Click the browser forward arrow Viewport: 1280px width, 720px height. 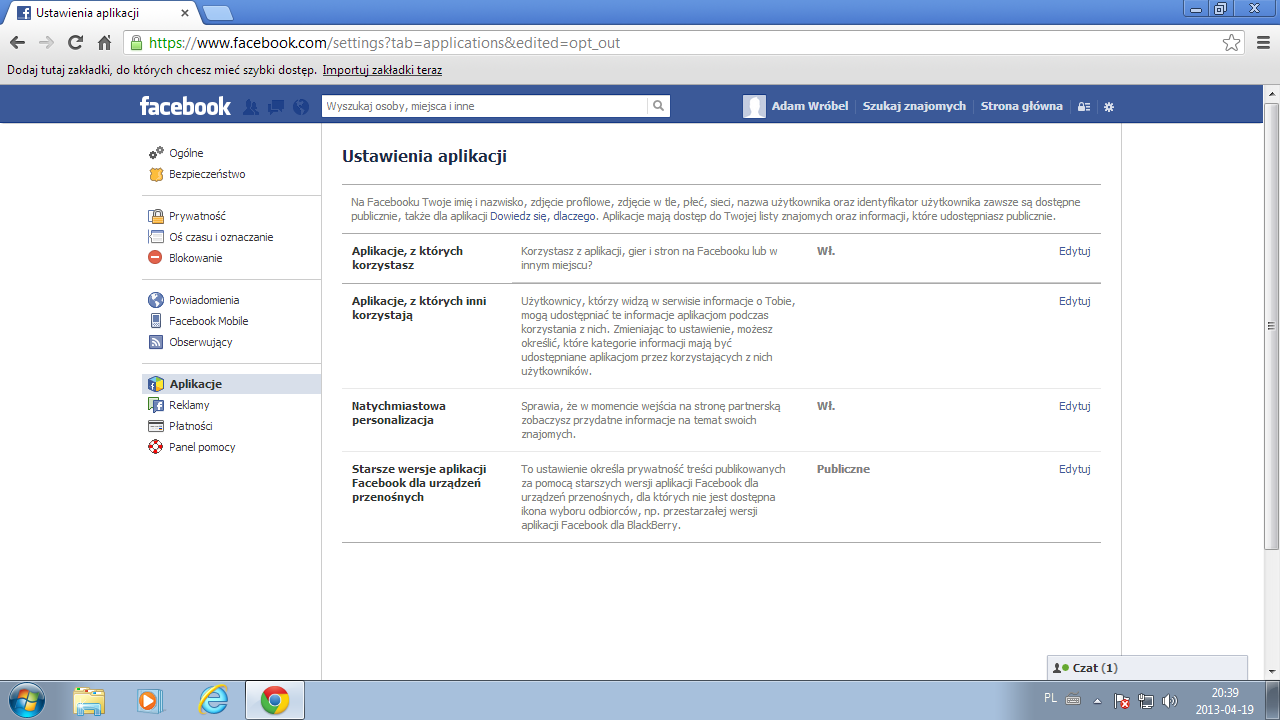pyautogui.click(x=46, y=43)
